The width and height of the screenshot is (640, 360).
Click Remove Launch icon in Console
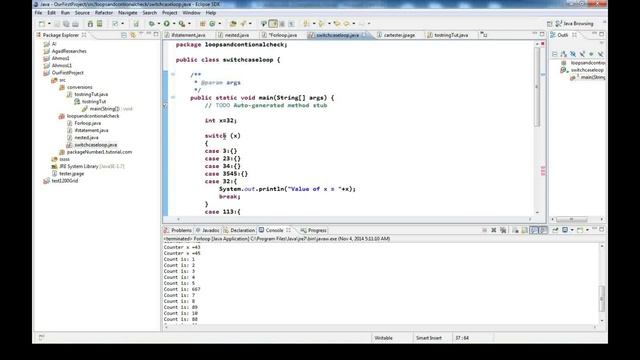click(x=493, y=230)
